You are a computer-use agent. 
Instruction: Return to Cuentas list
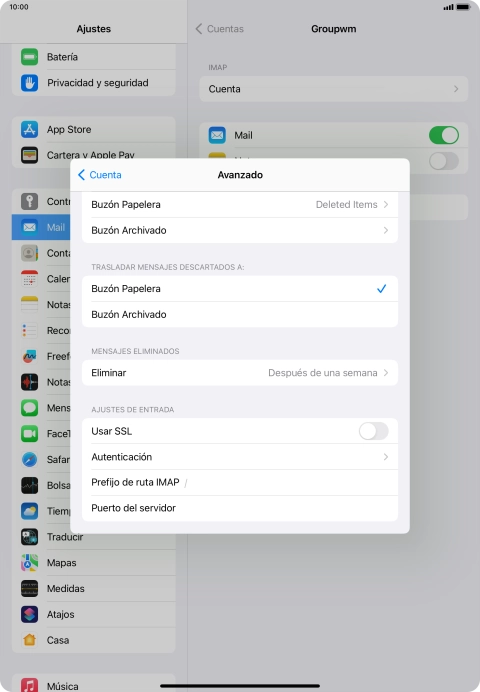220,29
